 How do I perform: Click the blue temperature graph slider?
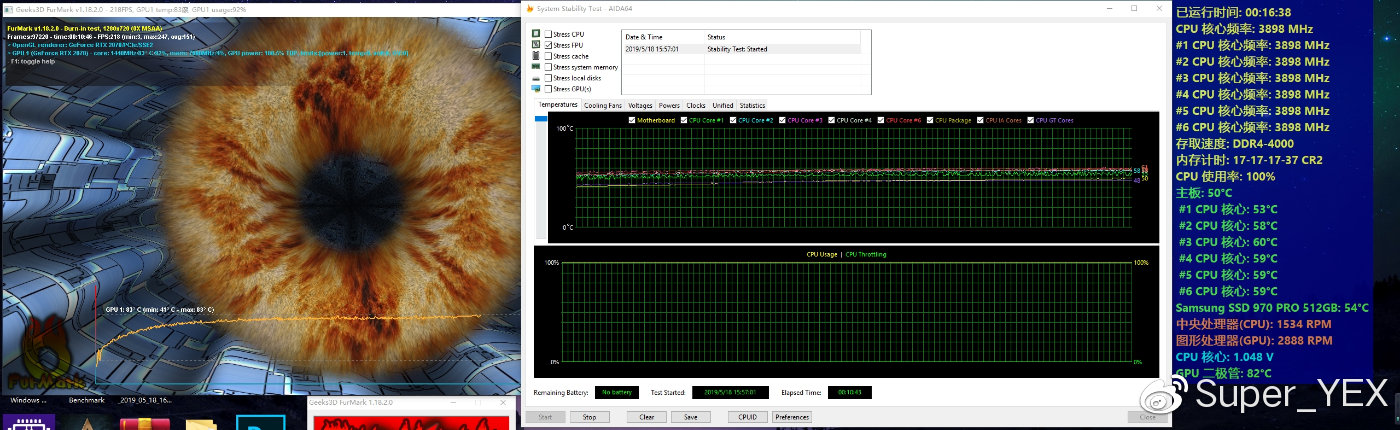pos(541,120)
